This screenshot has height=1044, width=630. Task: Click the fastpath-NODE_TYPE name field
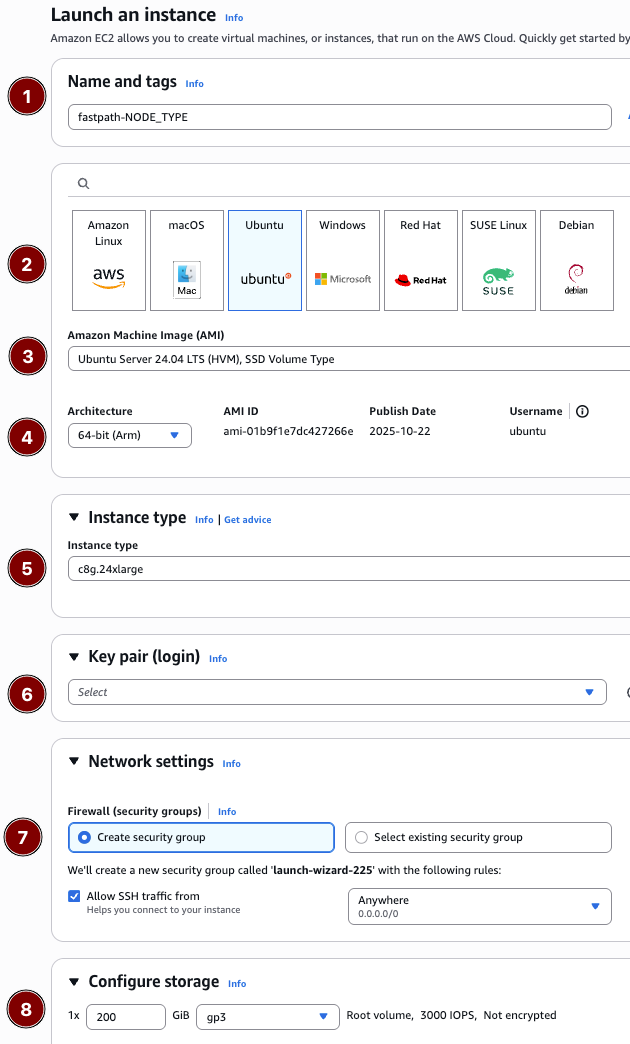(x=340, y=117)
